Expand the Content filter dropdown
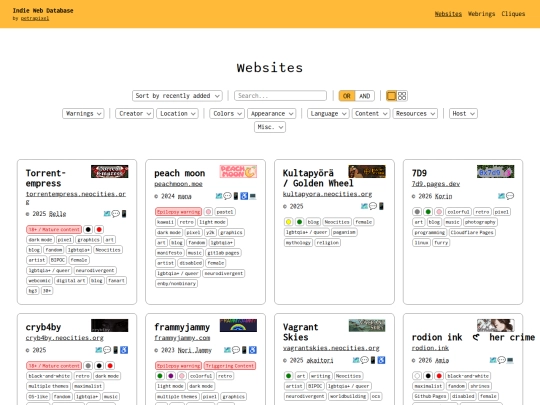540x405 pixels. point(371,114)
